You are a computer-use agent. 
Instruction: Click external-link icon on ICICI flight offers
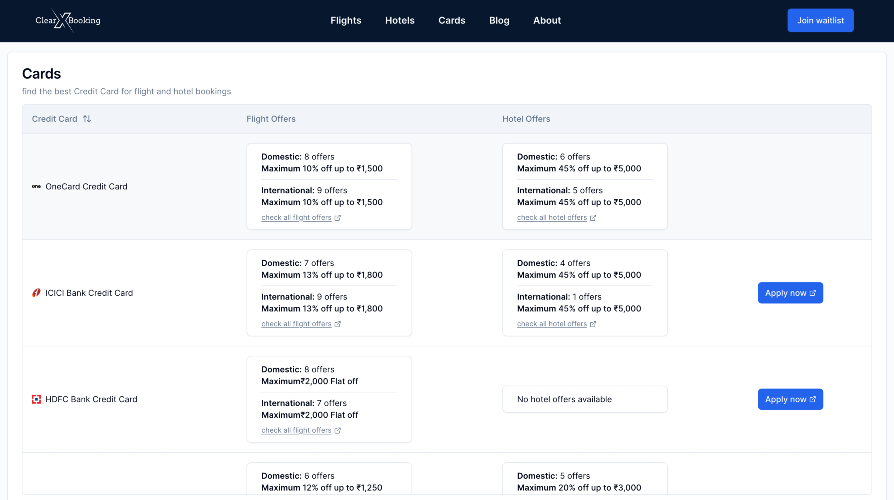[338, 324]
